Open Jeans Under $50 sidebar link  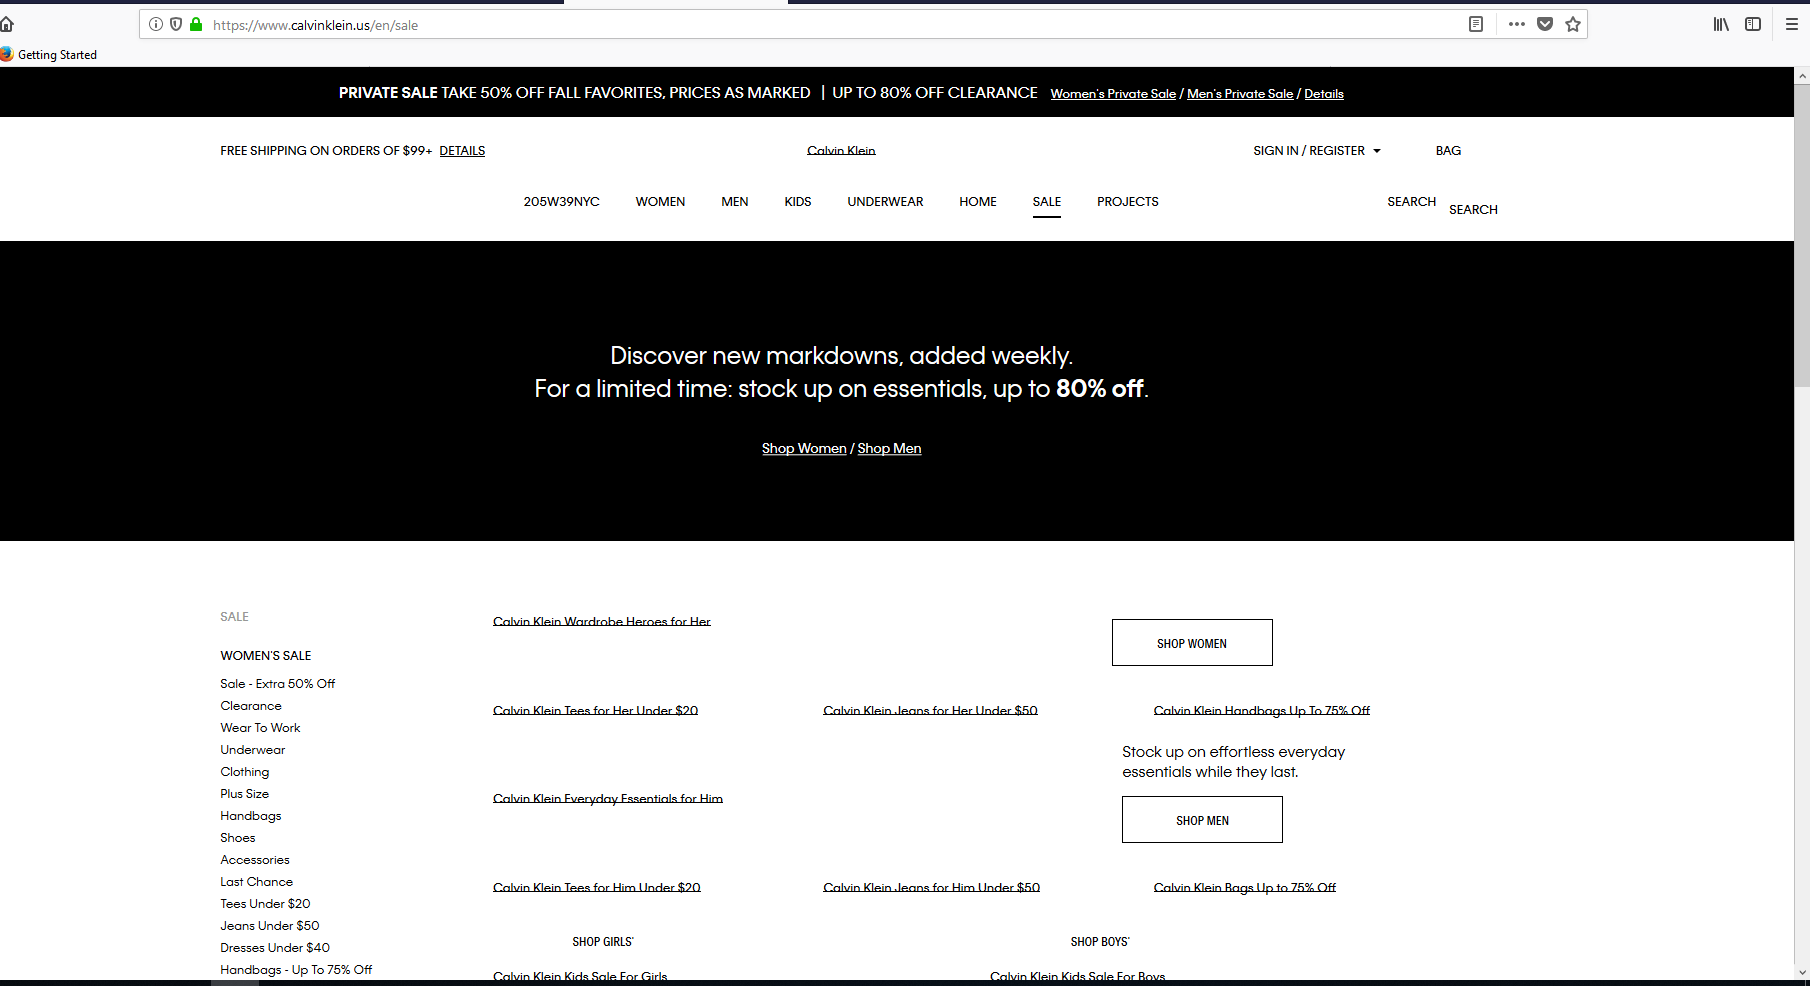270,926
